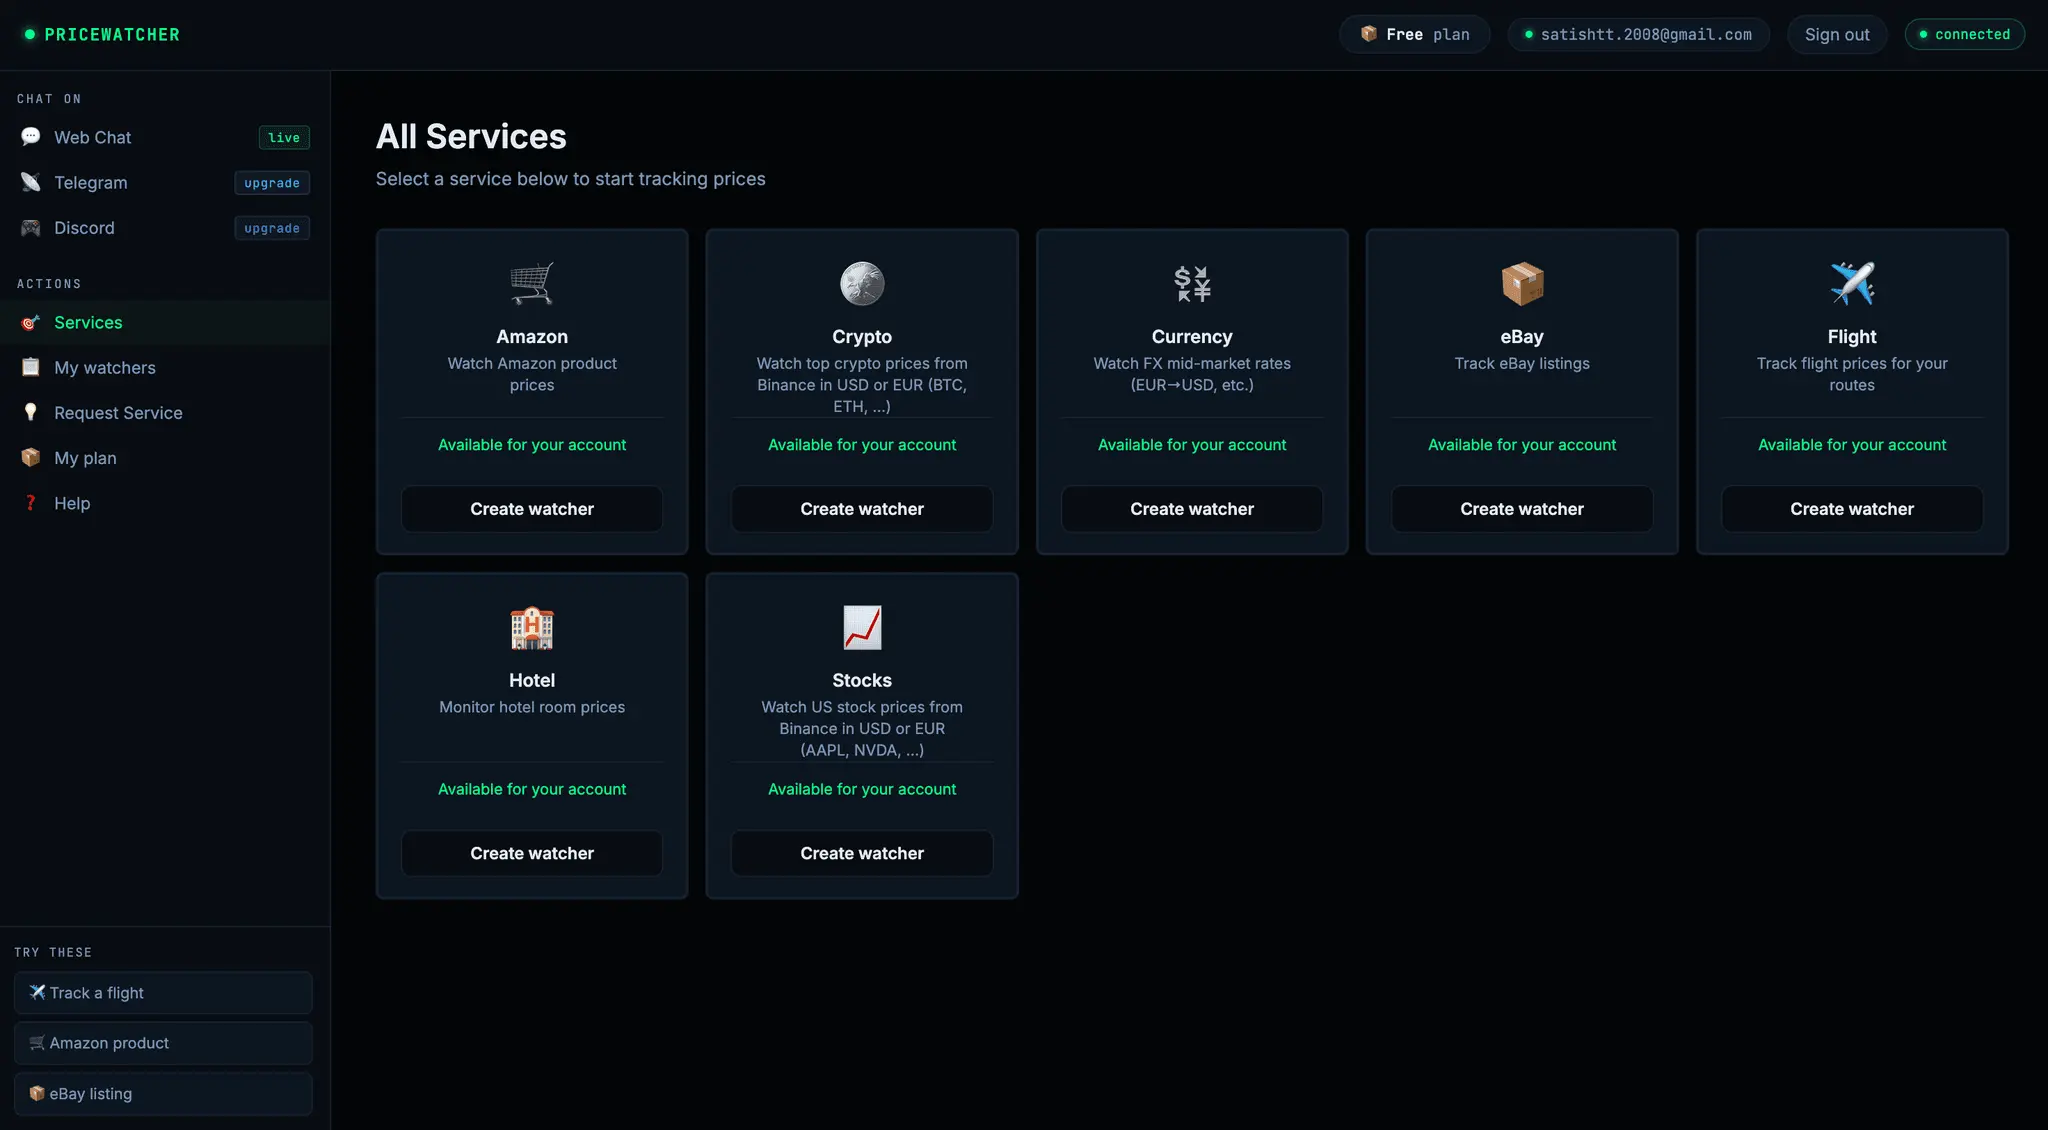This screenshot has height=1130, width=2048.
Task: Click the Crypto coin icon
Action: pyautogui.click(x=862, y=284)
